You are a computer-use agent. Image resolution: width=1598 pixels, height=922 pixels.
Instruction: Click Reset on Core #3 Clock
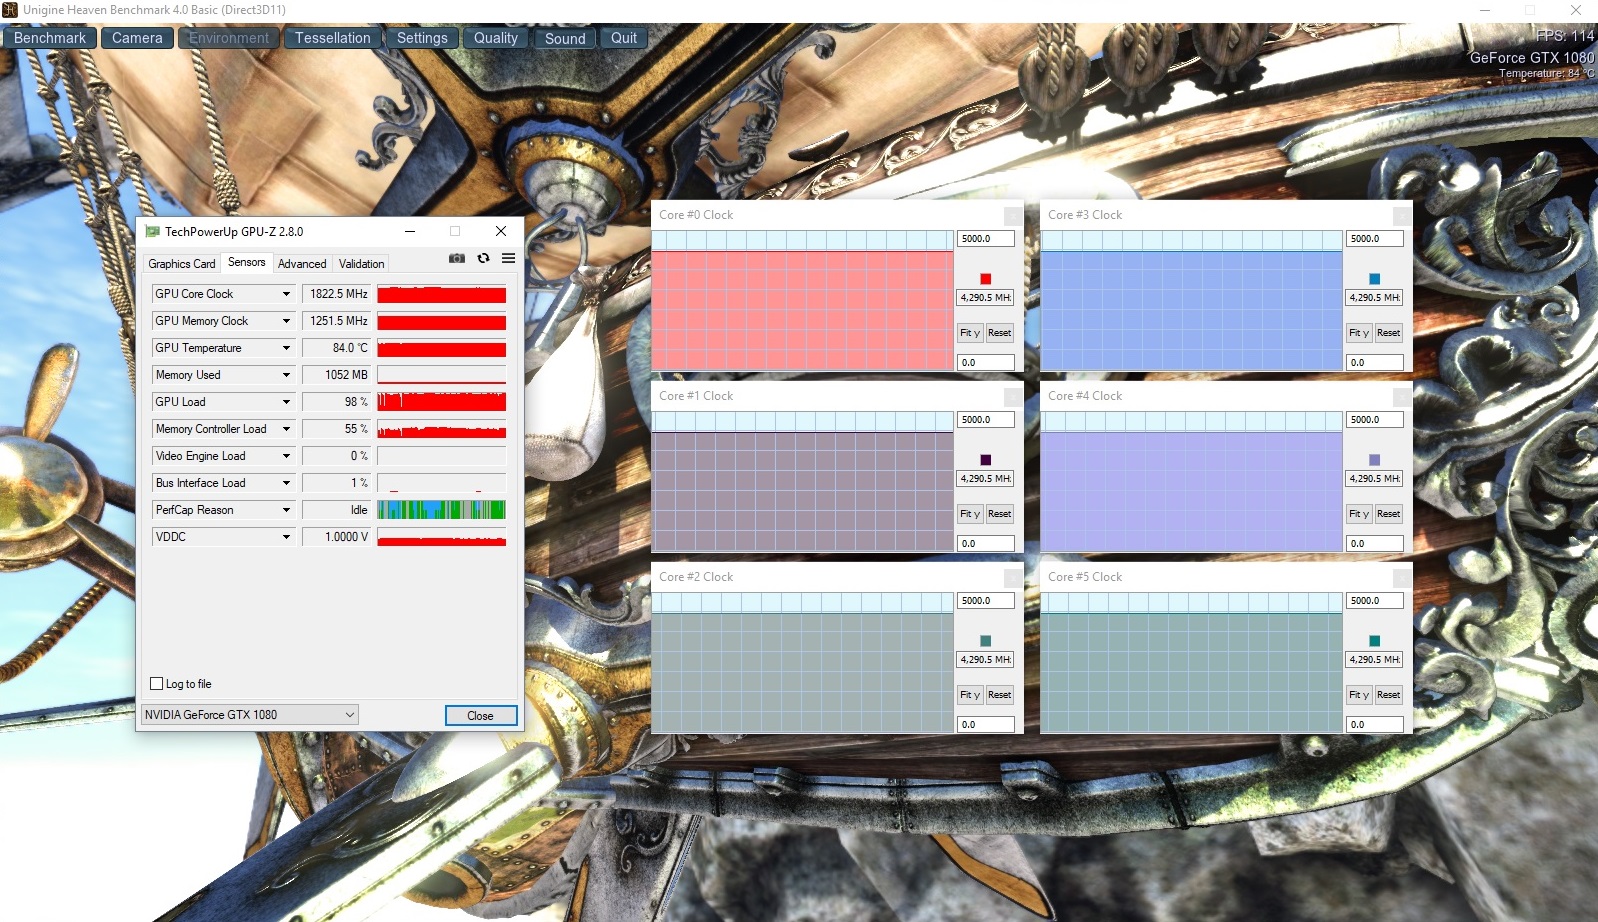click(1389, 333)
